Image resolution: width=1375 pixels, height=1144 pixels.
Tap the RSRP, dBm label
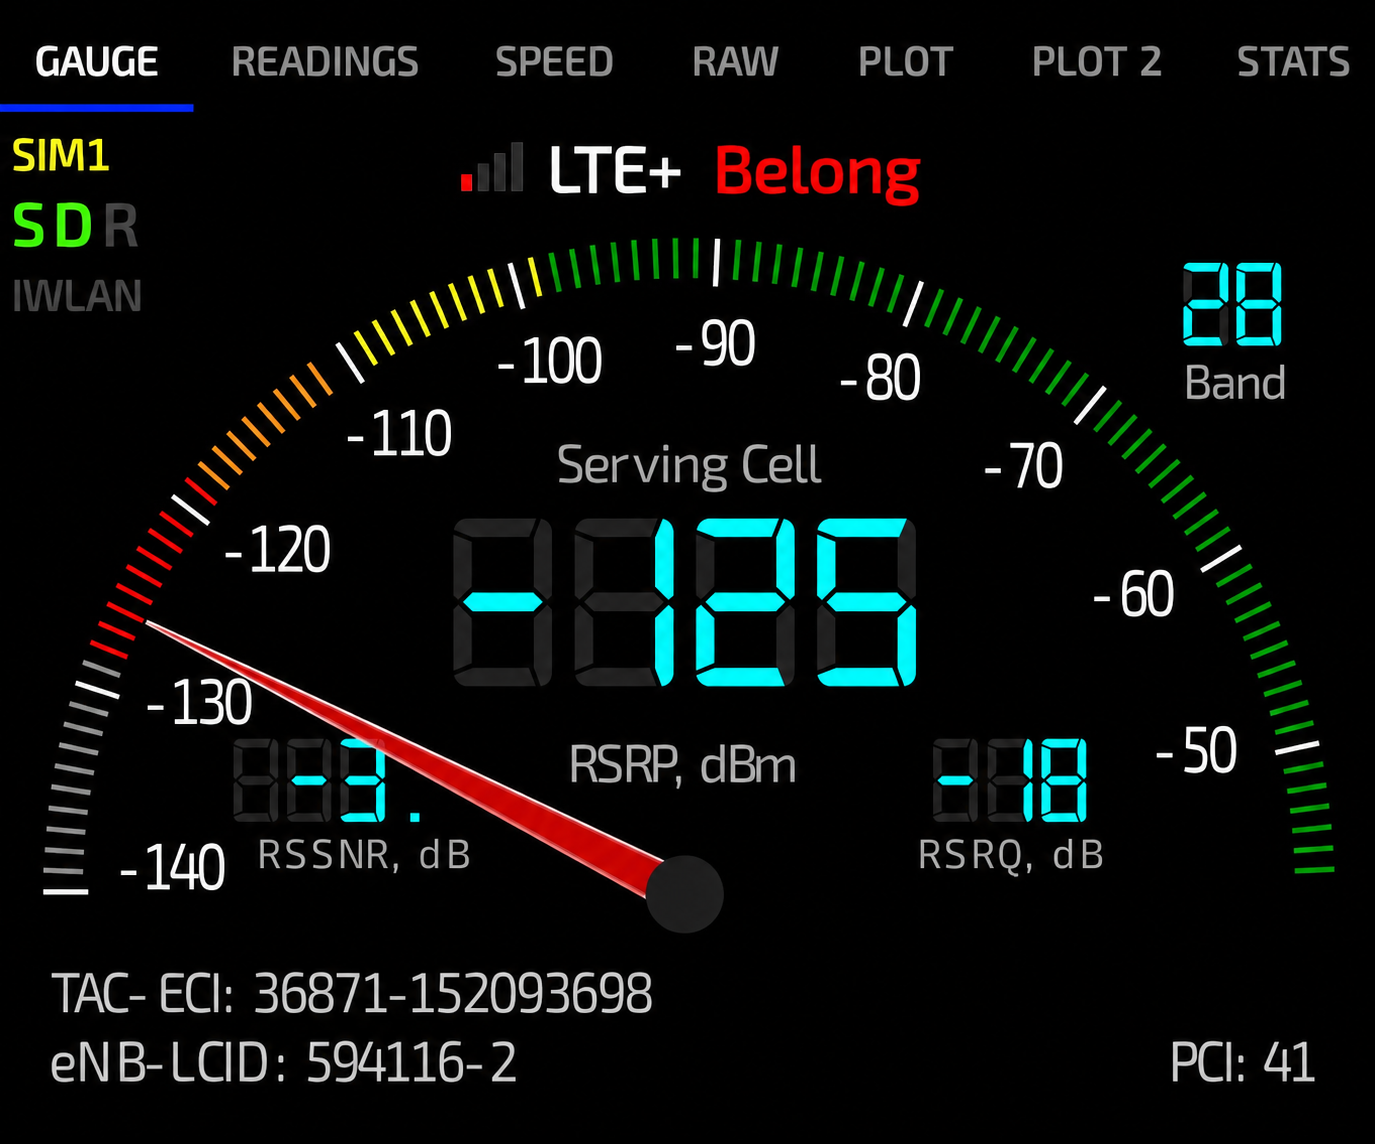[682, 766]
